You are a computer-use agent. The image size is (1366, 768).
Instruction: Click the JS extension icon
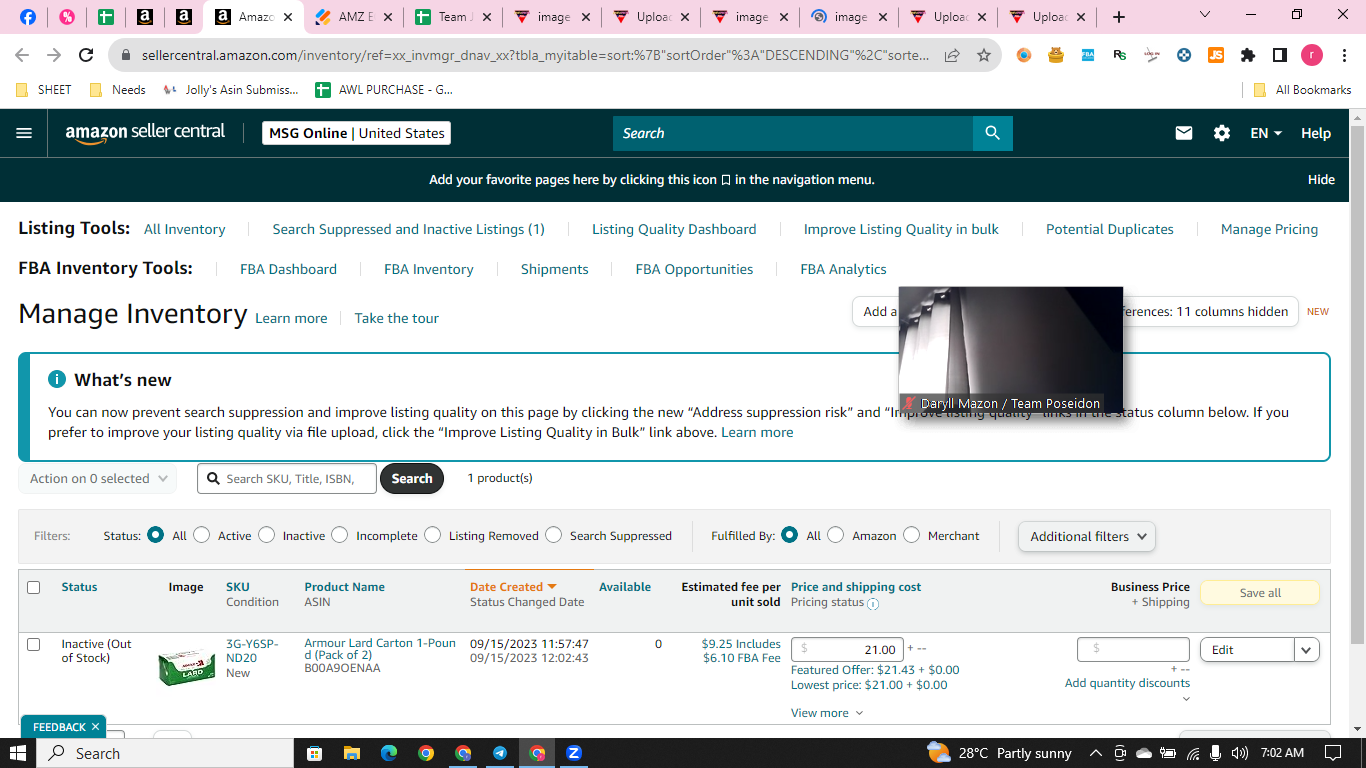coord(1216,55)
